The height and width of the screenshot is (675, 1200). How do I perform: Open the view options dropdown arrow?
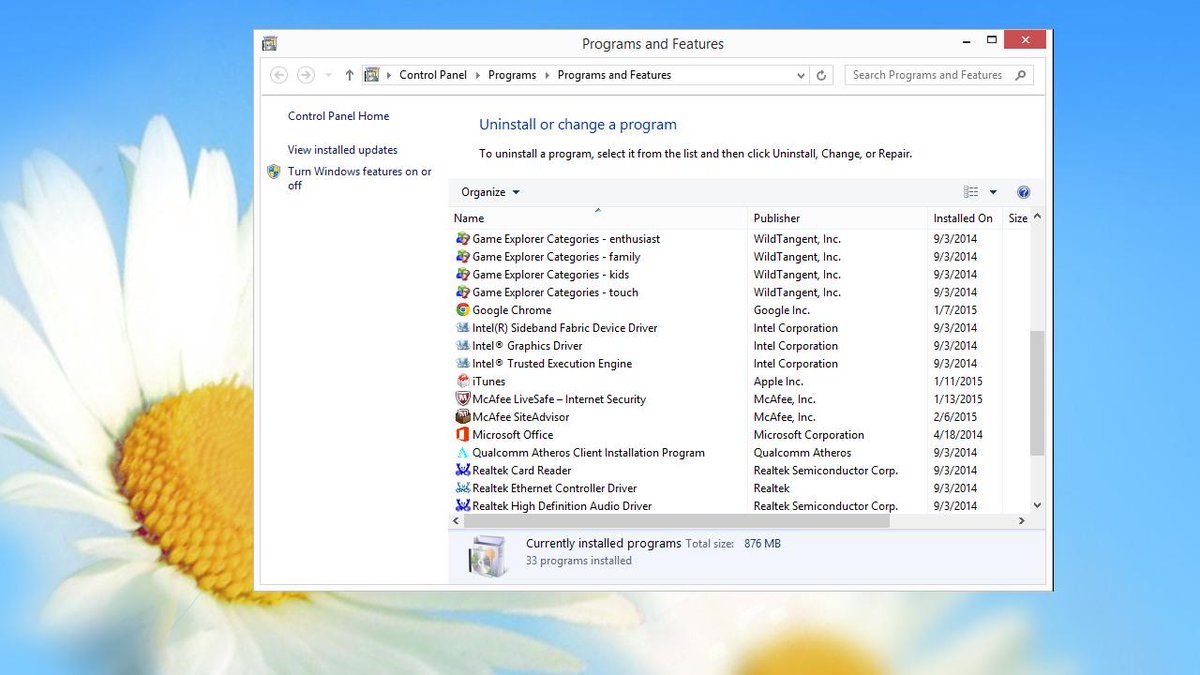point(993,192)
